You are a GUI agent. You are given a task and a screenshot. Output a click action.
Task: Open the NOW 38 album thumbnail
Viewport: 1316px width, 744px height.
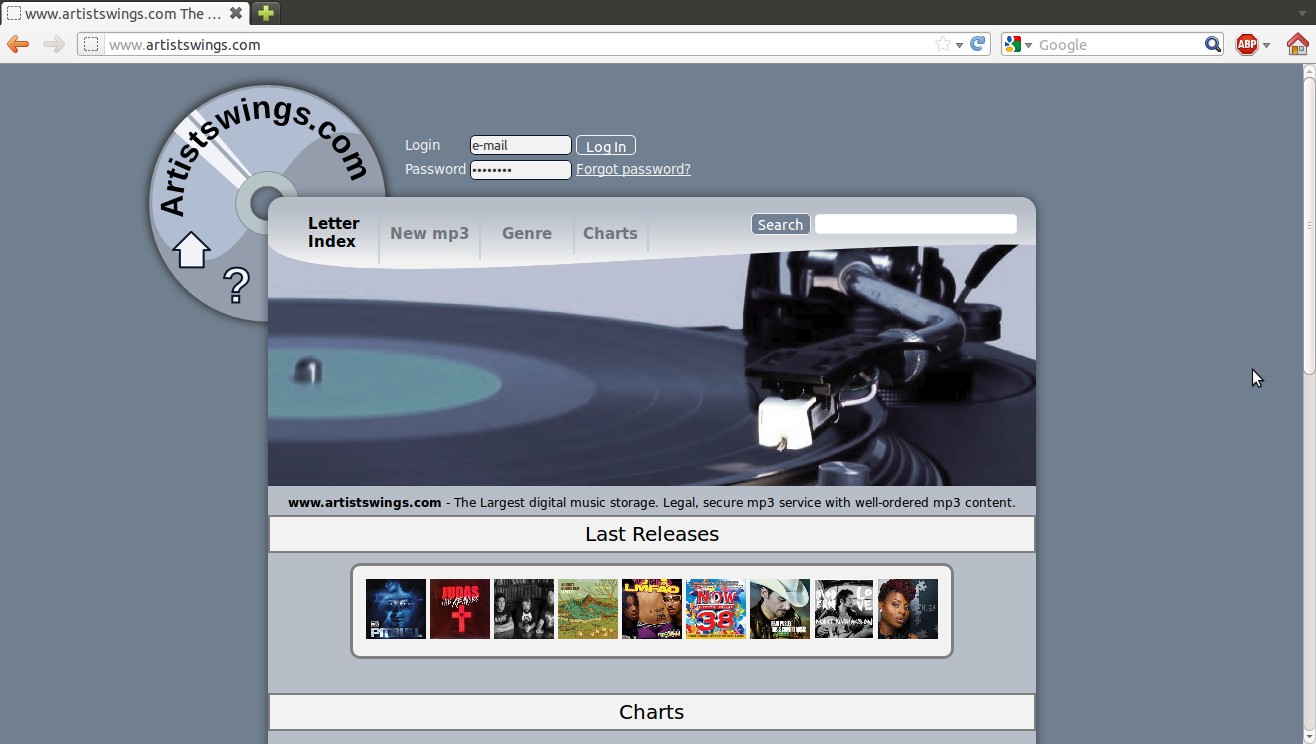716,609
